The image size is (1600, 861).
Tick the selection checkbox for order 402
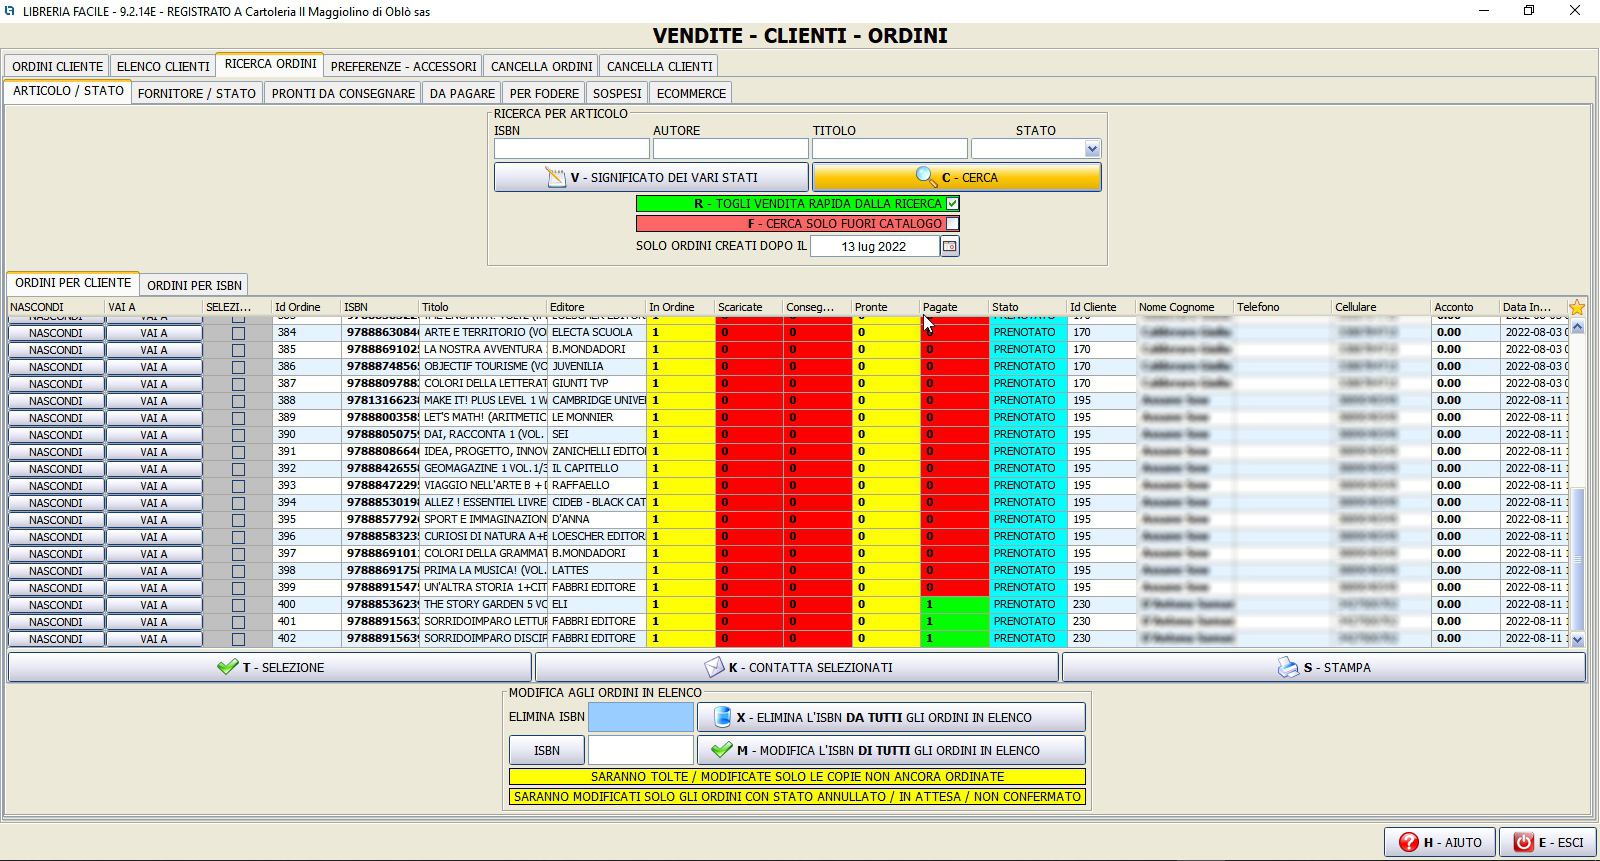(238, 639)
